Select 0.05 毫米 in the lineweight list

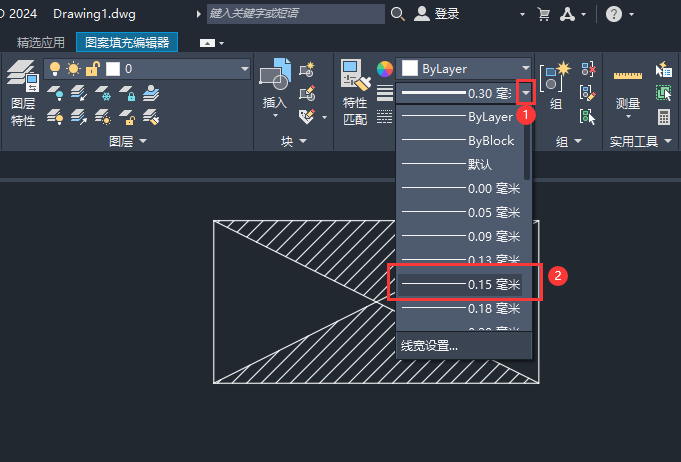[461, 212]
